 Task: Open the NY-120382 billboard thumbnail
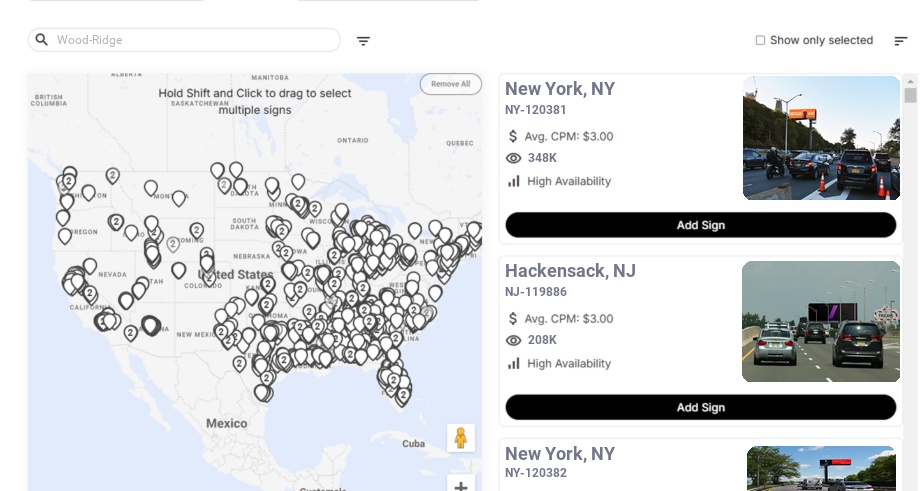coord(821,468)
